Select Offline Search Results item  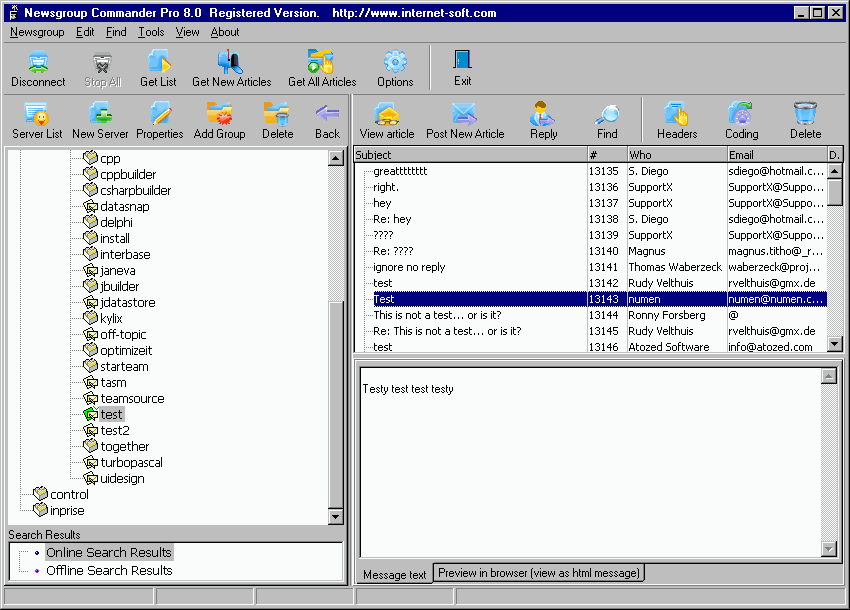point(109,570)
